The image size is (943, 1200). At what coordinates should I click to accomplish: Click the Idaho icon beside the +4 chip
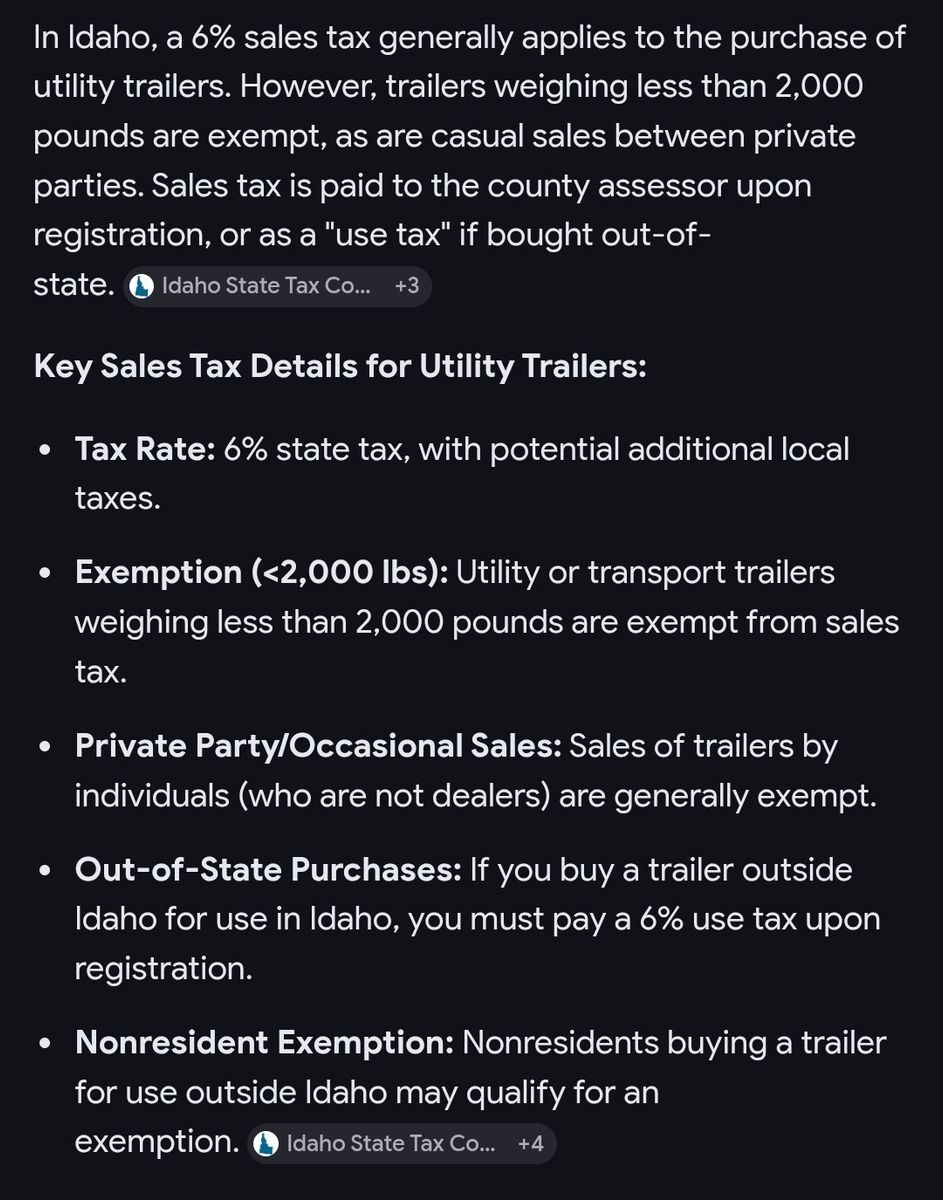[x=266, y=1143]
